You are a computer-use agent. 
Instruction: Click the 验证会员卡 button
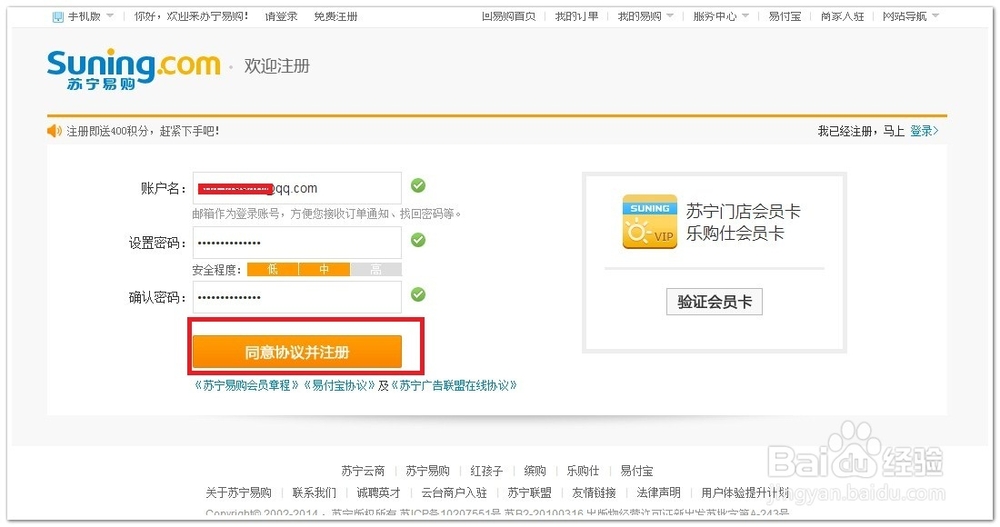click(x=714, y=301)
